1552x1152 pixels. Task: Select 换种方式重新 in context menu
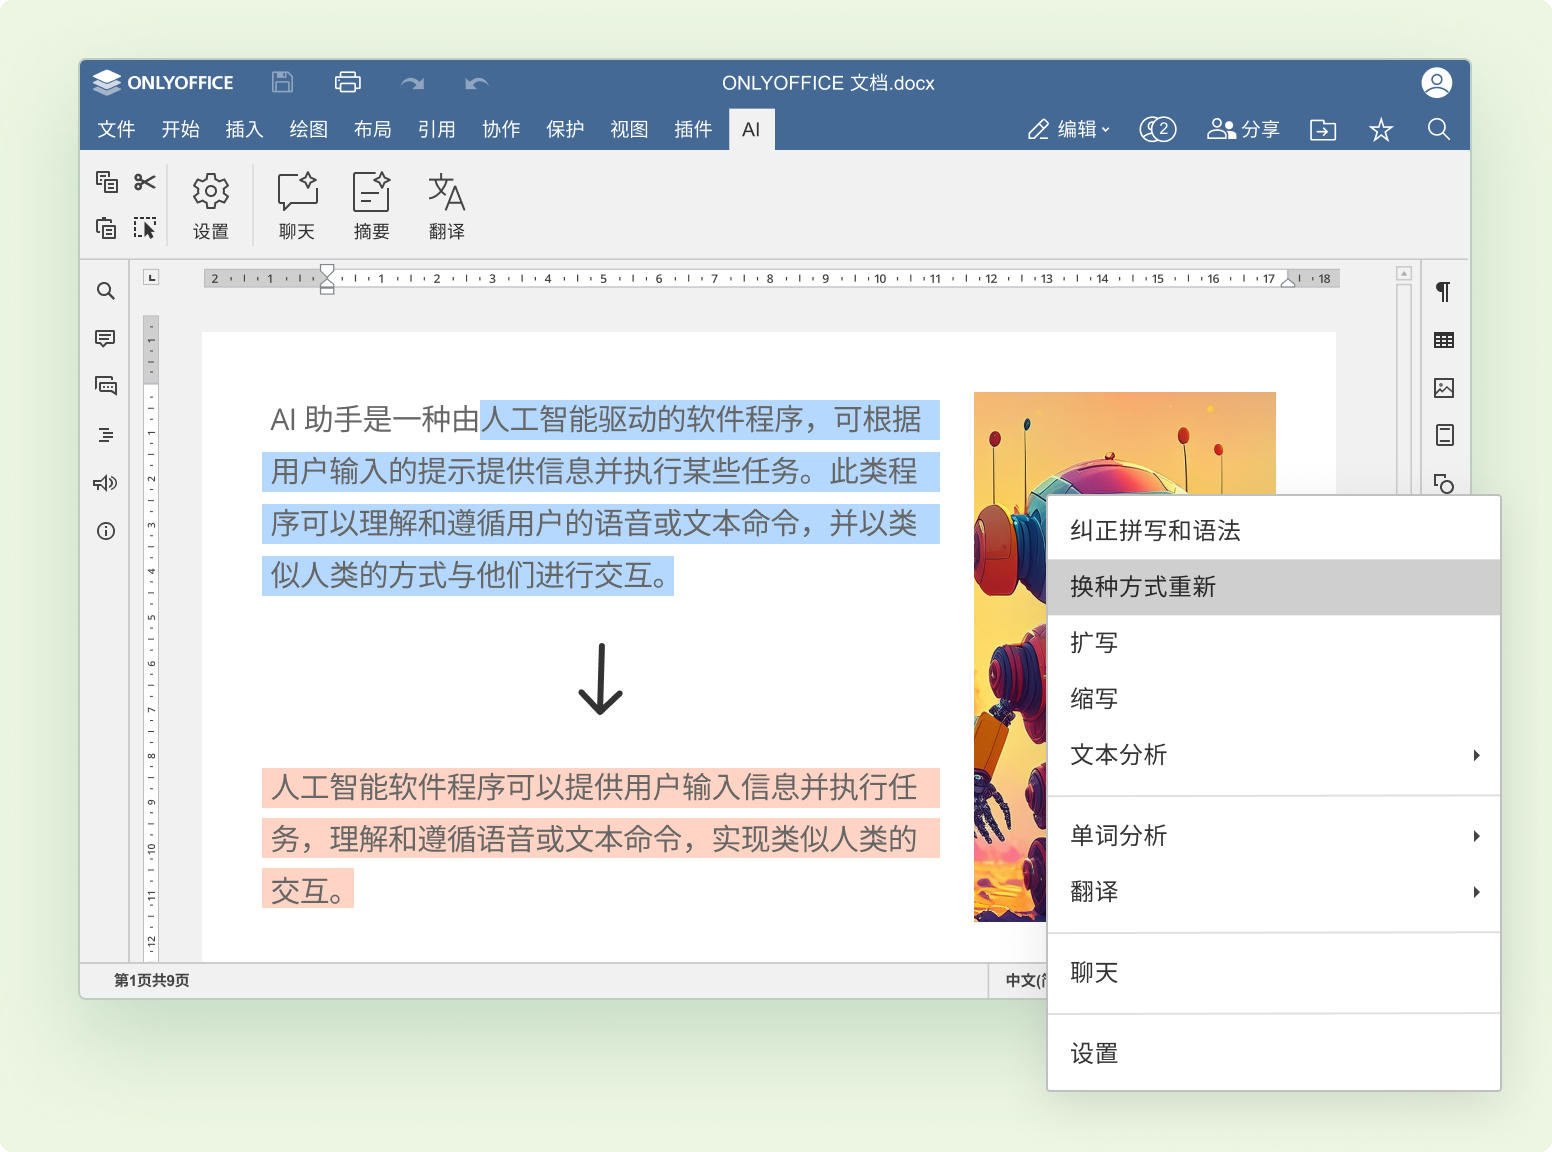pos(1272,587)
